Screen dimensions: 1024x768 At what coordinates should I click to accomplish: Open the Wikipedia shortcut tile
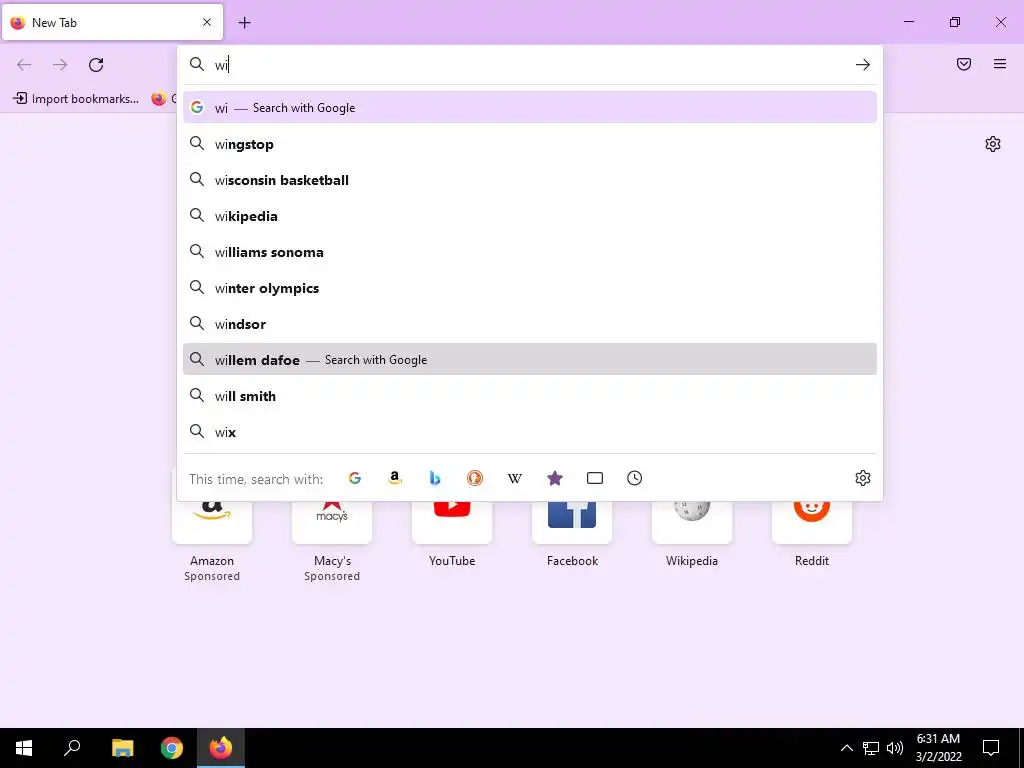tap(692, 534)
